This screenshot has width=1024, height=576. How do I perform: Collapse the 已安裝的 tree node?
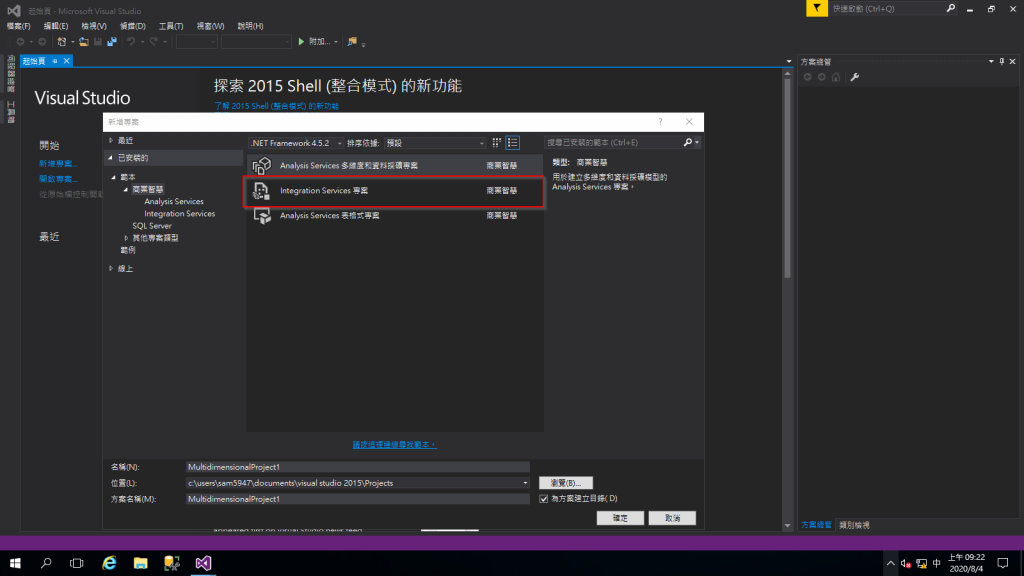(x=110, y=158)
